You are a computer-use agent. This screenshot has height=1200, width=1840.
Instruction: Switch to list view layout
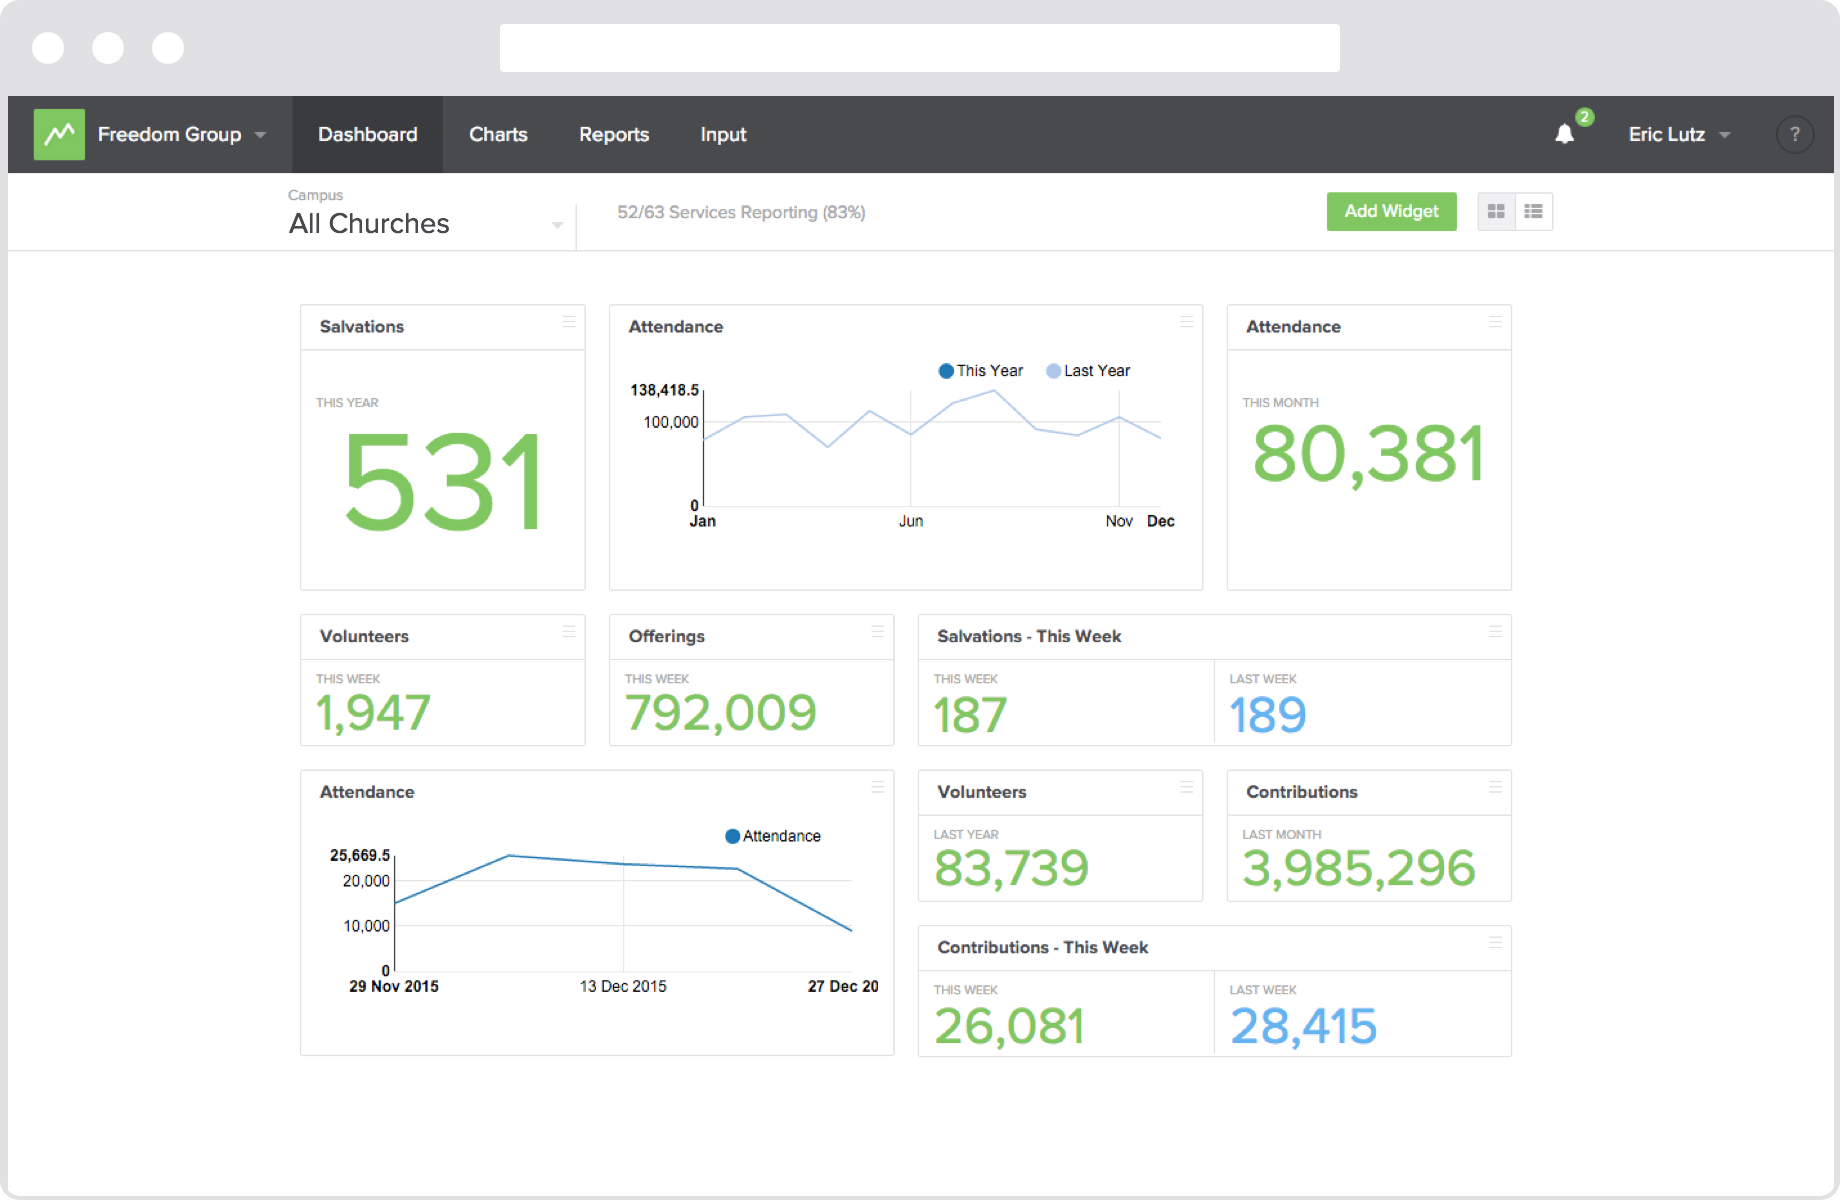pos(1533,211)
